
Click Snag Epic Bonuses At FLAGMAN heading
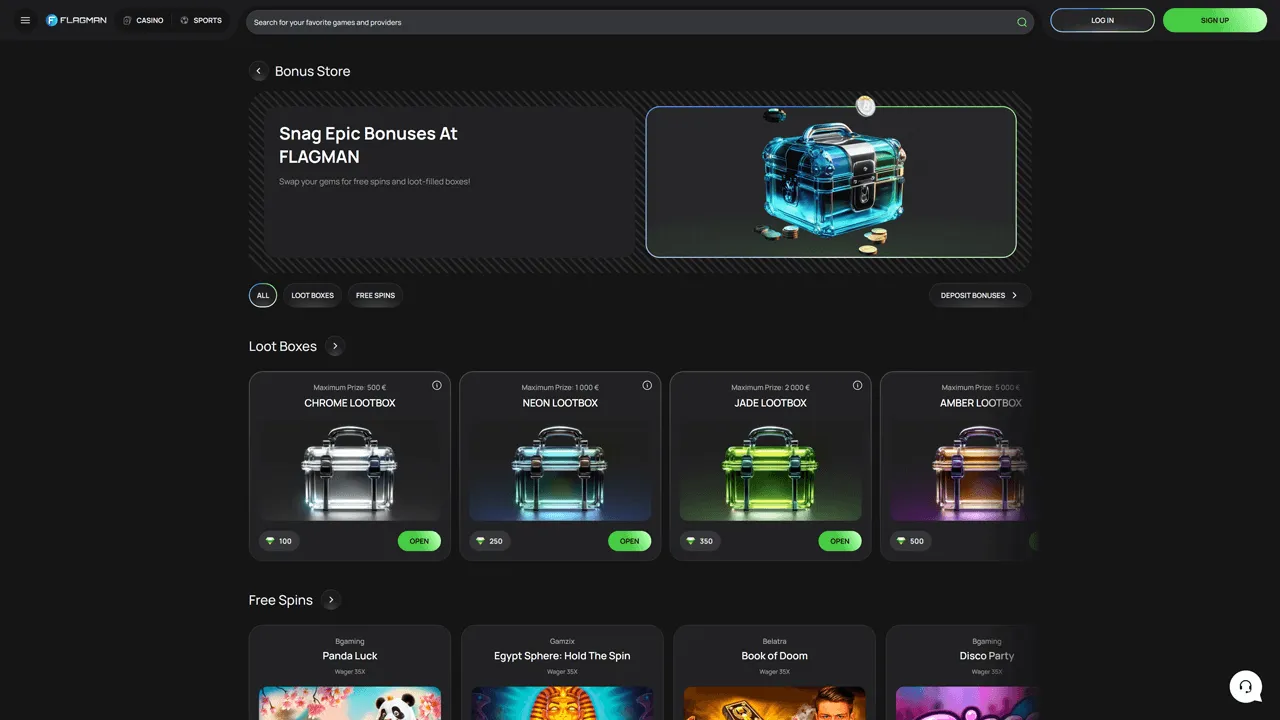pyautogui.click(x=368, y=145)
